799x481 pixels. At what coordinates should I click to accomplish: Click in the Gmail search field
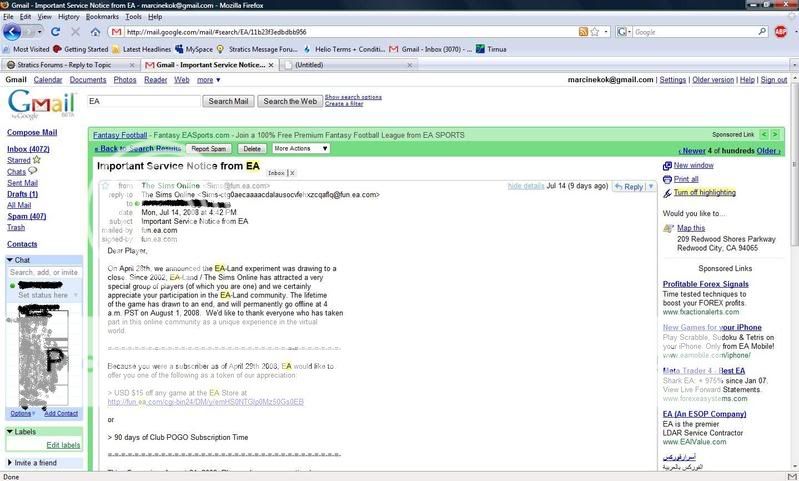click(x=144, y=101)
